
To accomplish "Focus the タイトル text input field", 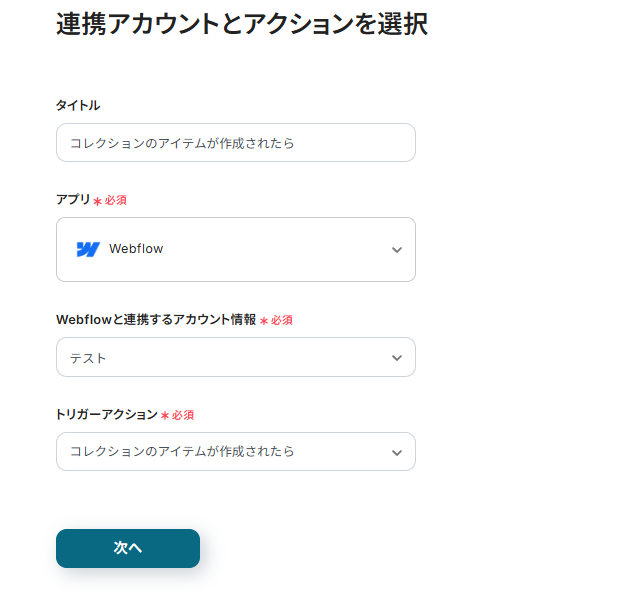I will [235, 142].
